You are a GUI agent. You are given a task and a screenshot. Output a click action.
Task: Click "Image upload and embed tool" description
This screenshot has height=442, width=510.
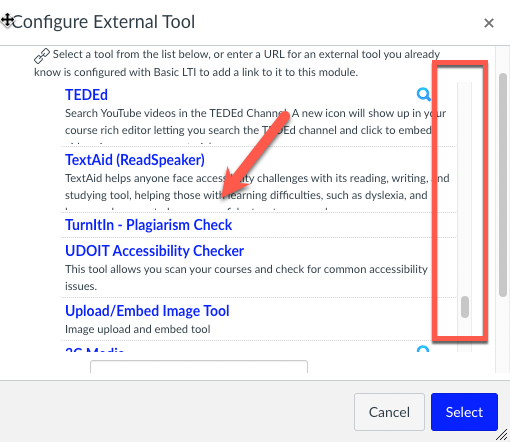coord(137,329)
